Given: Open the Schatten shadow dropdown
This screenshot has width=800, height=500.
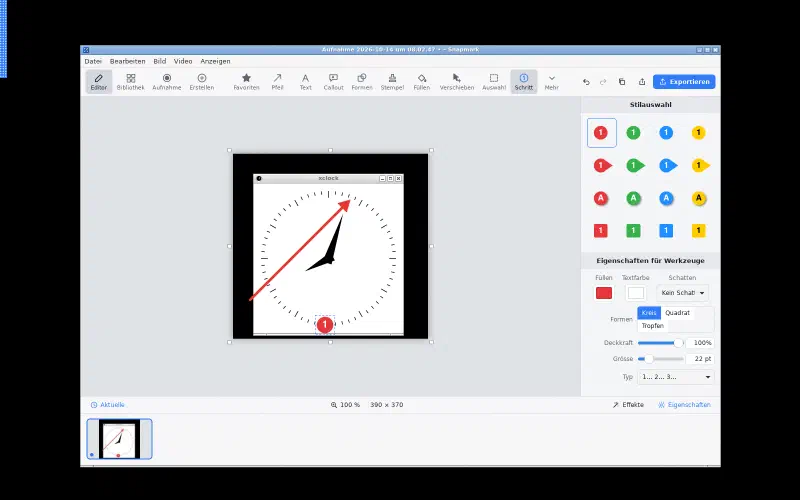Looking at the screenshot, I should pos(682,293).
